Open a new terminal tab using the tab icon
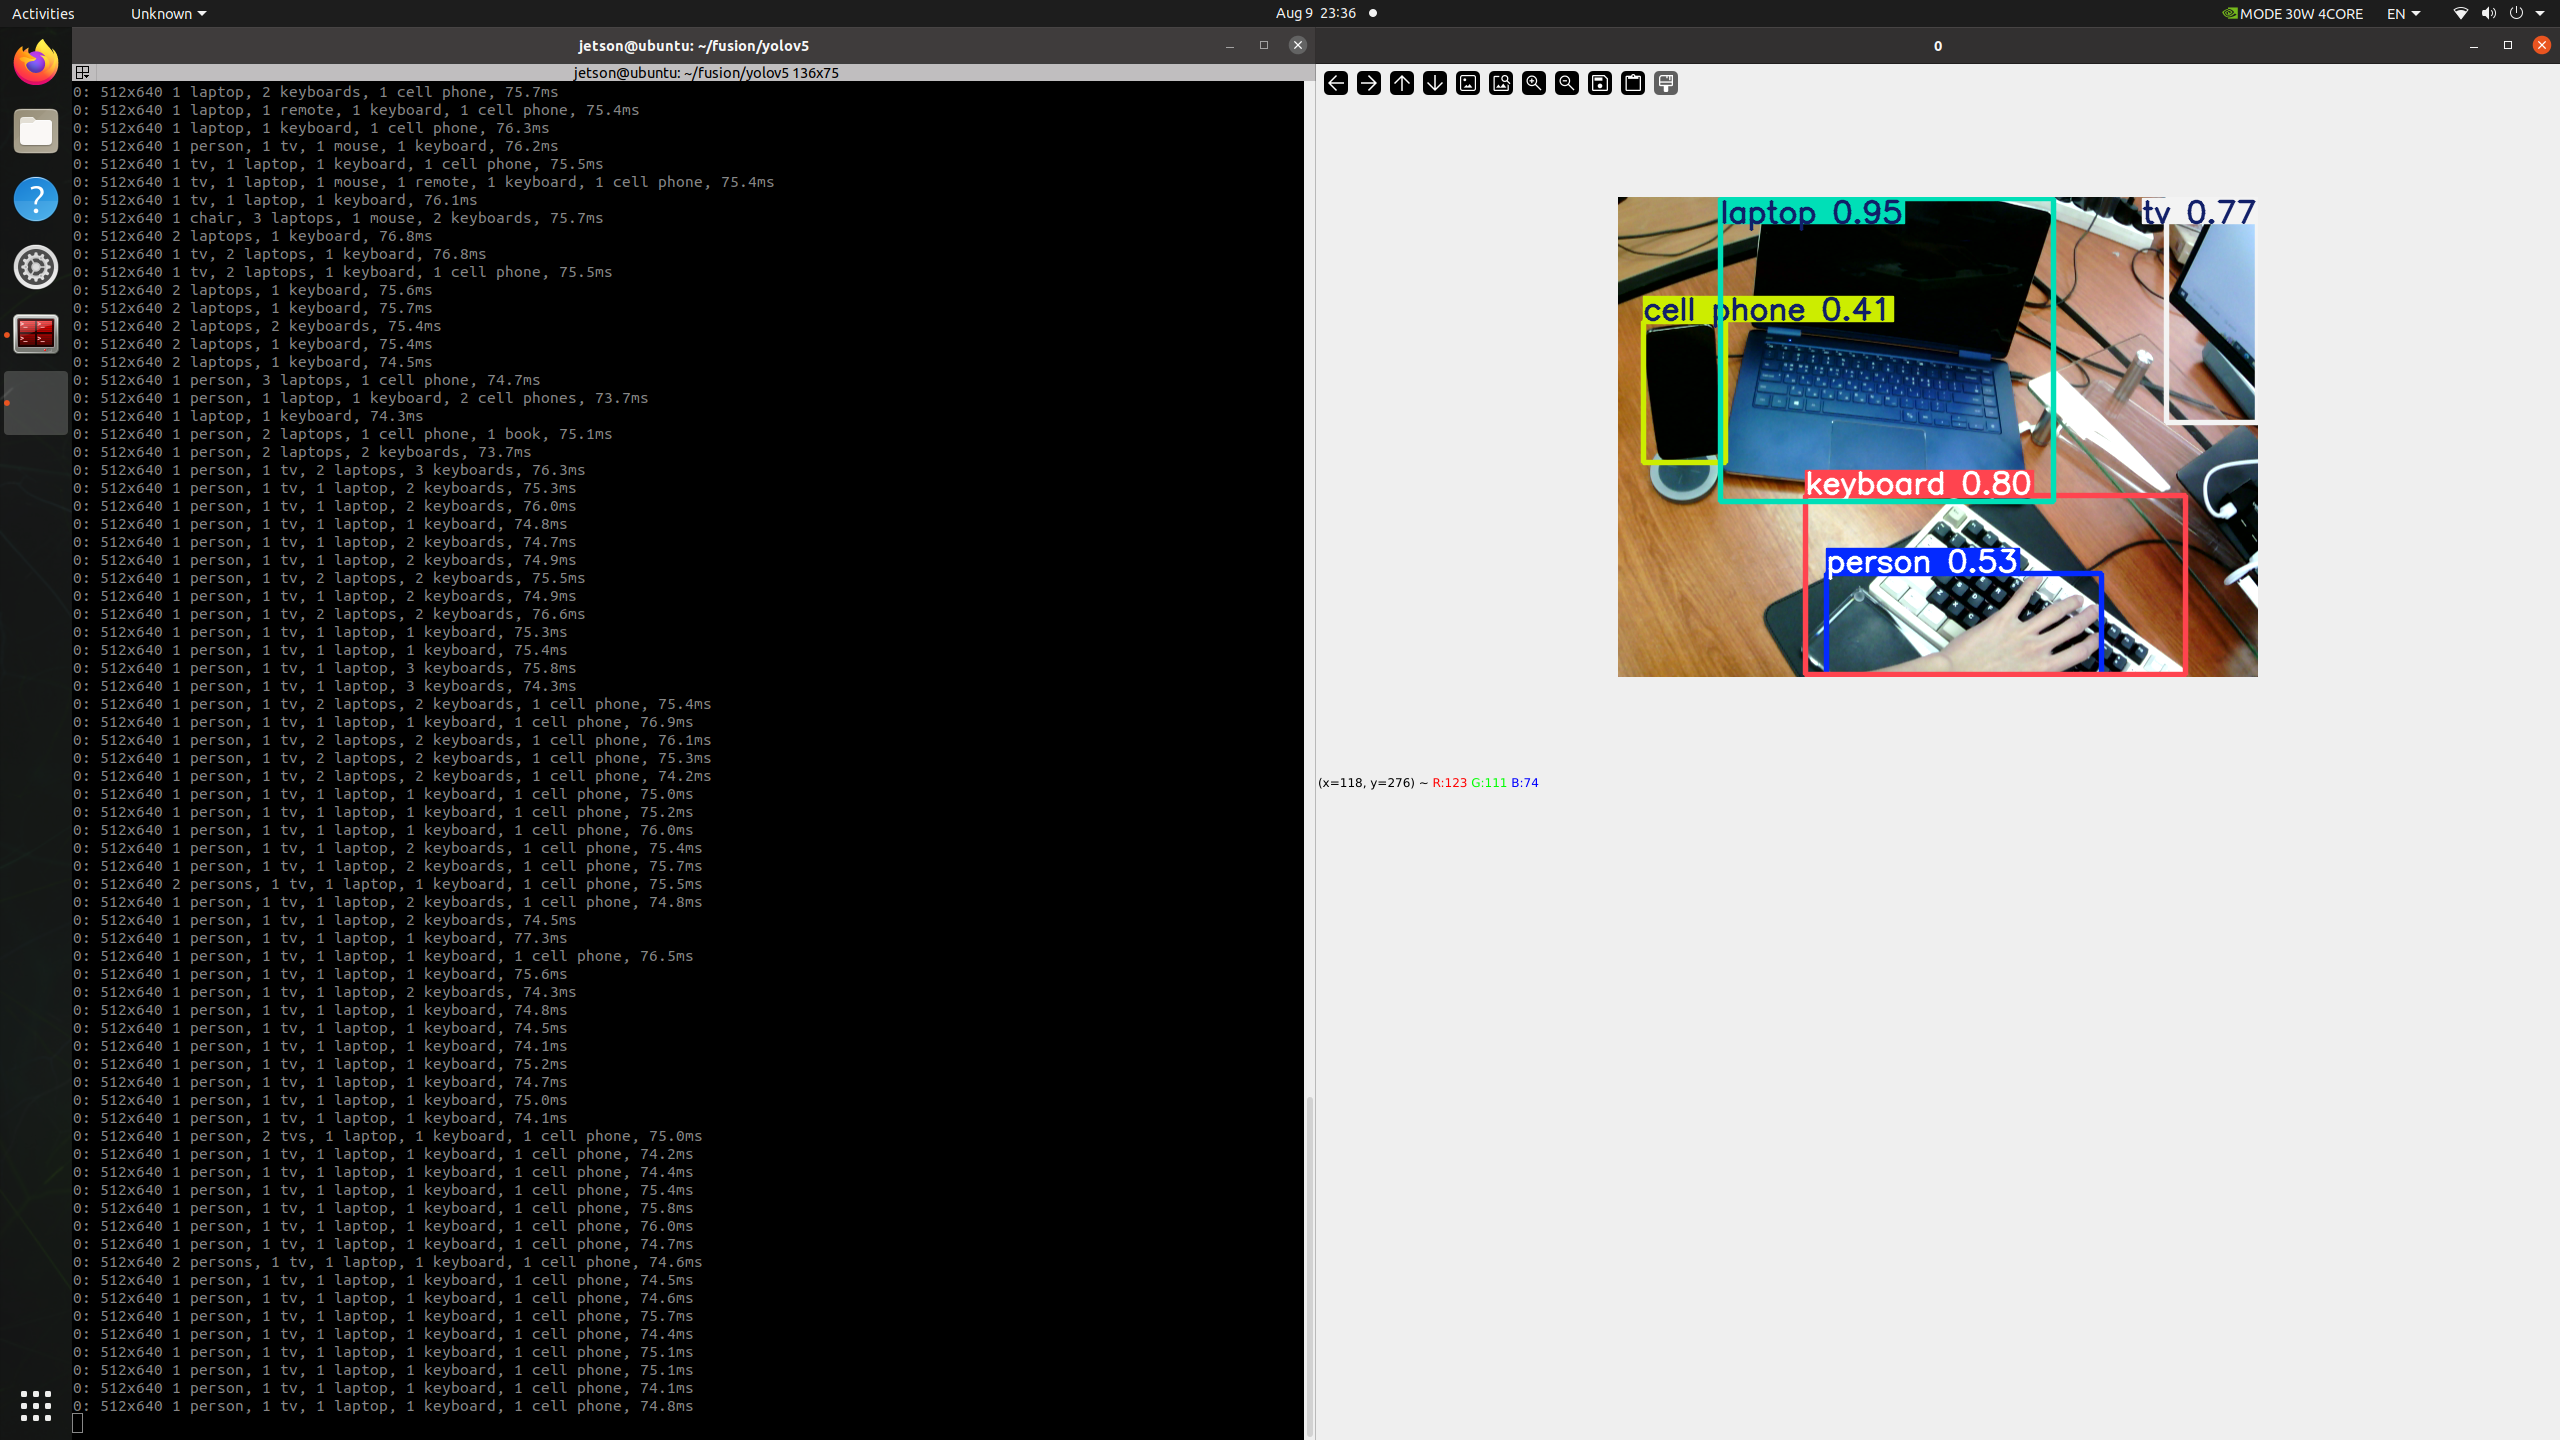The image size is (2560, 1440). tap(83, 72)
